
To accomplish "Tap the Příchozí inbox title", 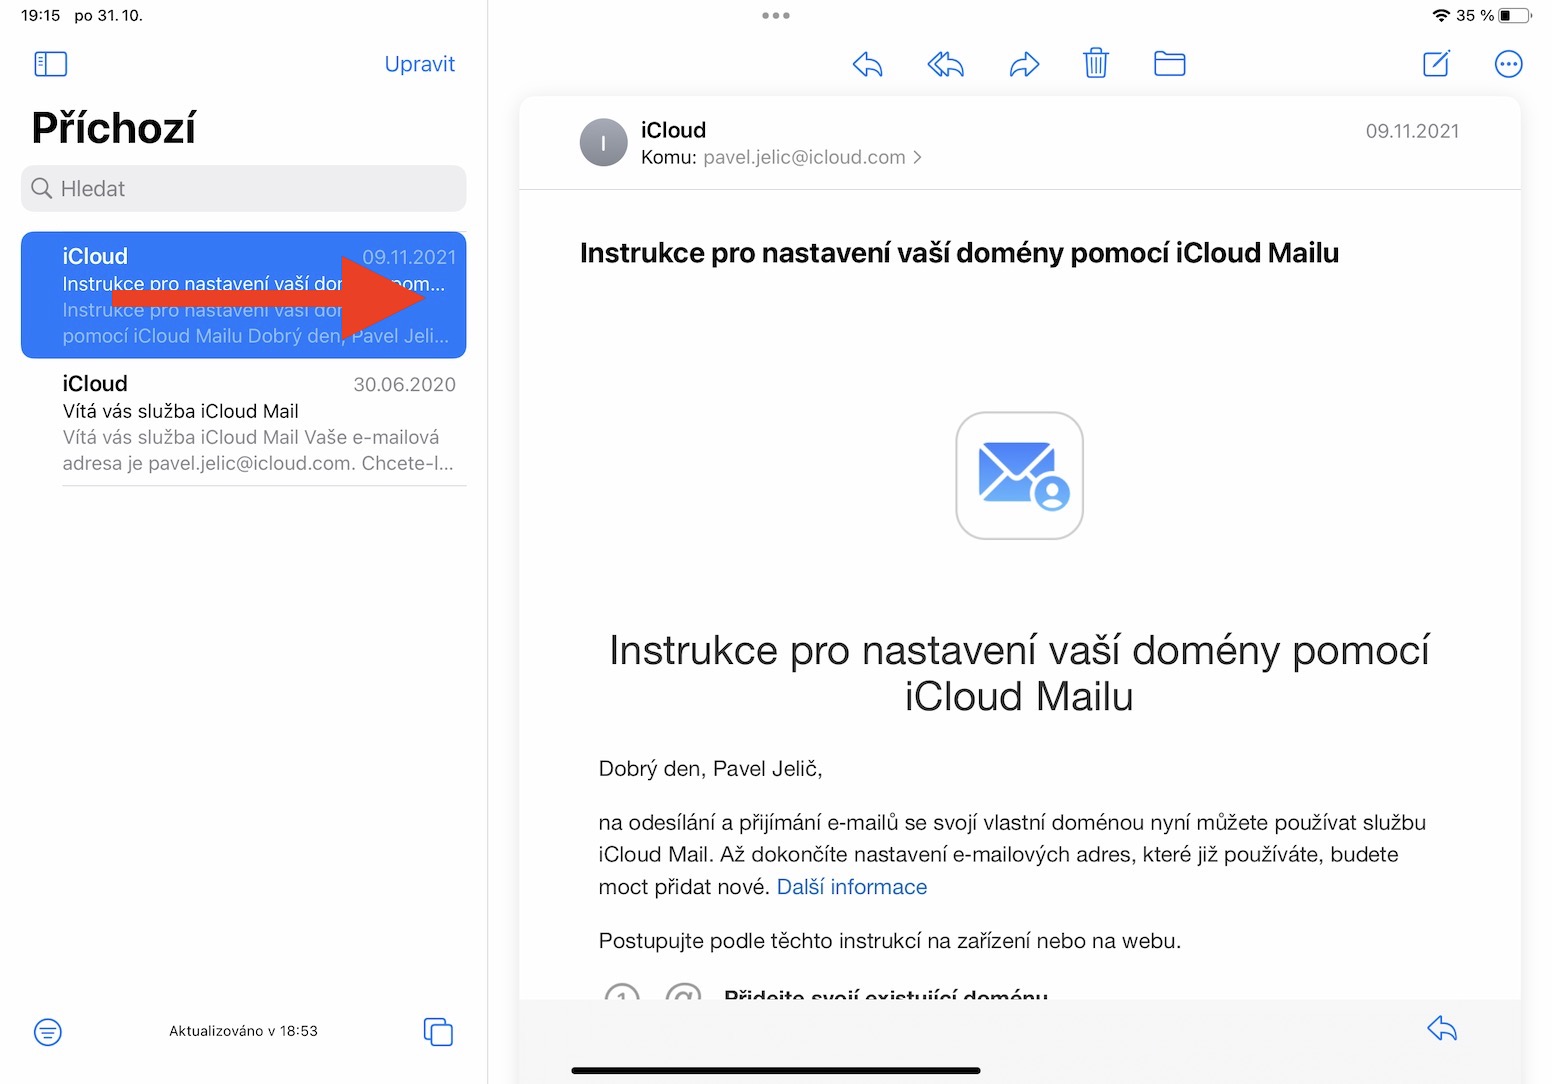I will 114,128.
